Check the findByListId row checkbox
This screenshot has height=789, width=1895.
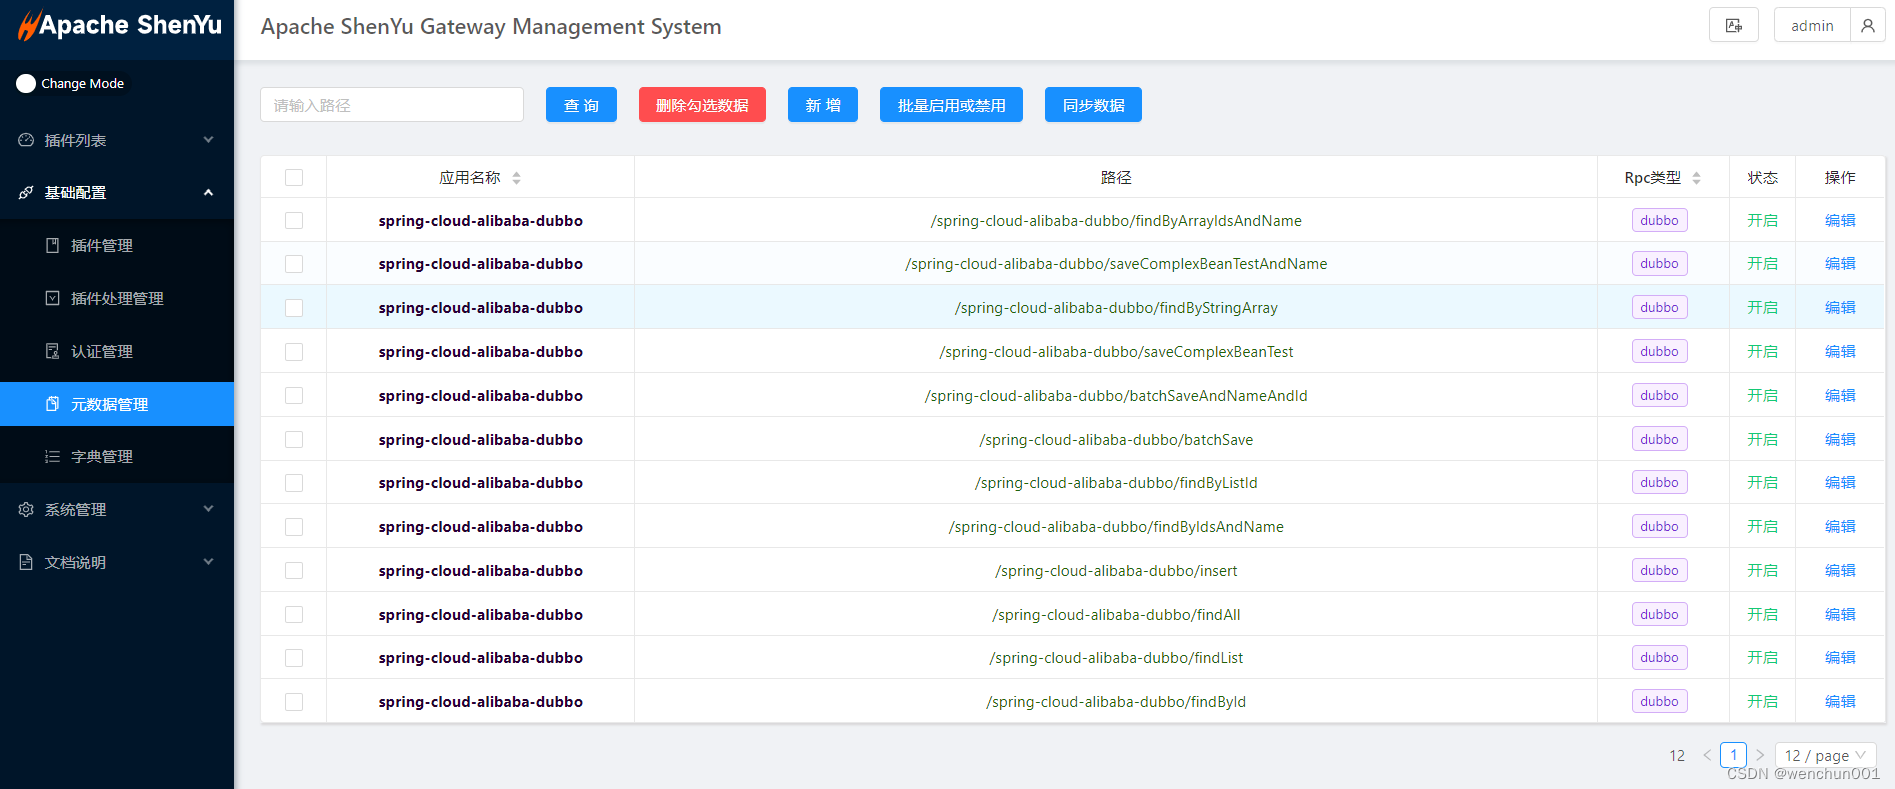click(294, 483)
